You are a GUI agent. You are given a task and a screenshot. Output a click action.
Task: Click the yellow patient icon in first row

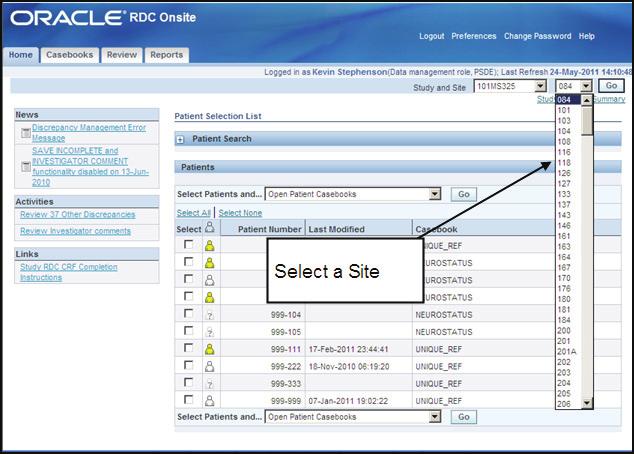tap(209, 245)
